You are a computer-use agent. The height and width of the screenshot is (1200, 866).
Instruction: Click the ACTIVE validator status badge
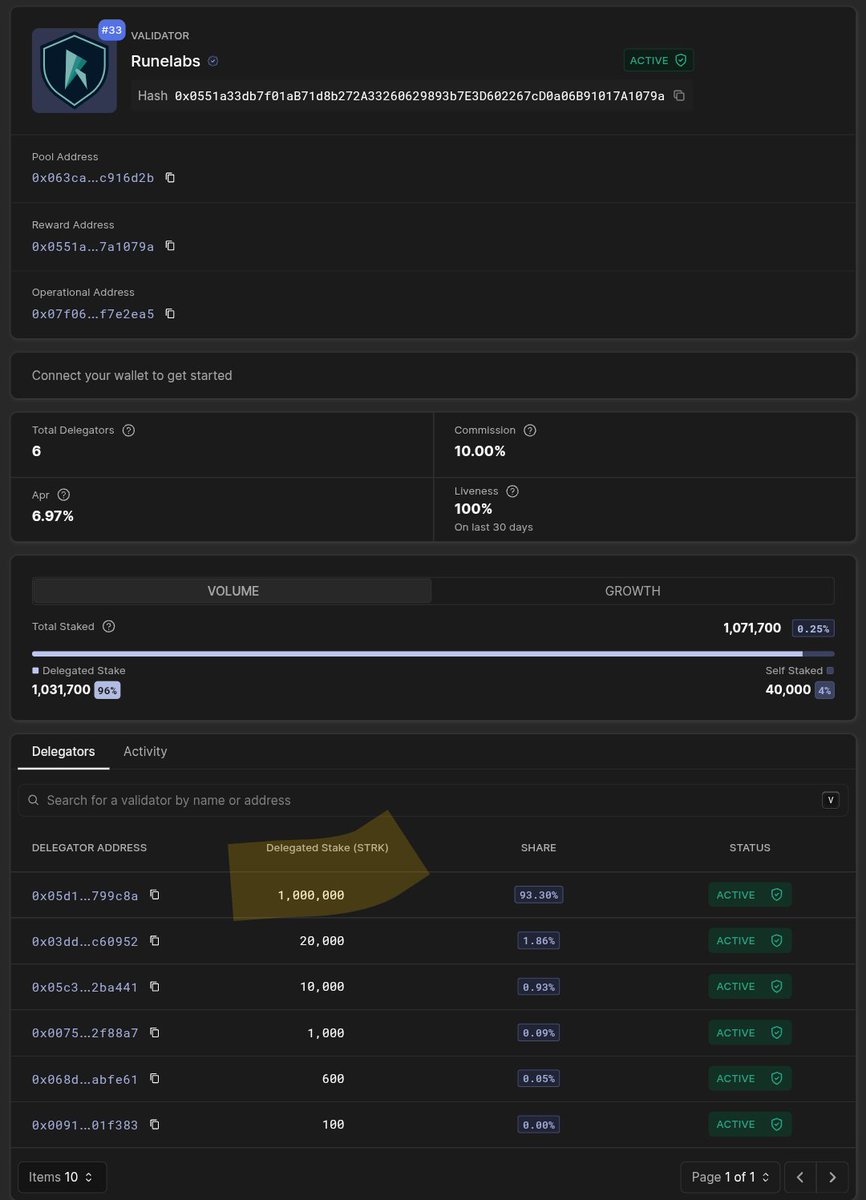(658, 60)
